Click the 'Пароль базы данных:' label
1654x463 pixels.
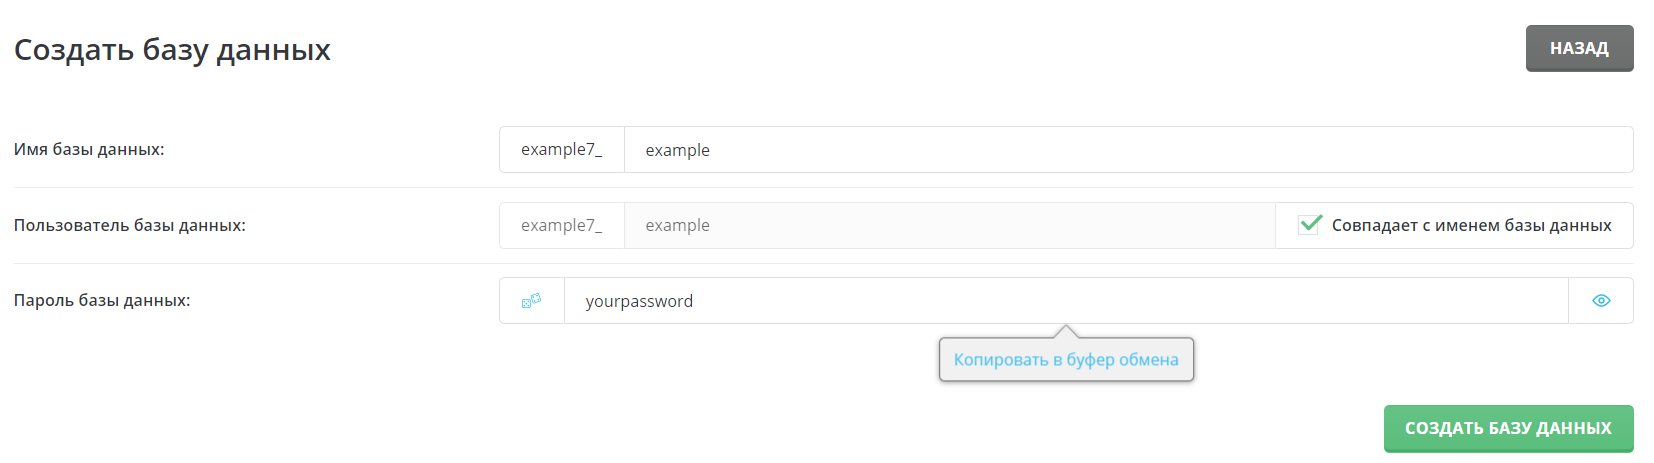[102, 301]
